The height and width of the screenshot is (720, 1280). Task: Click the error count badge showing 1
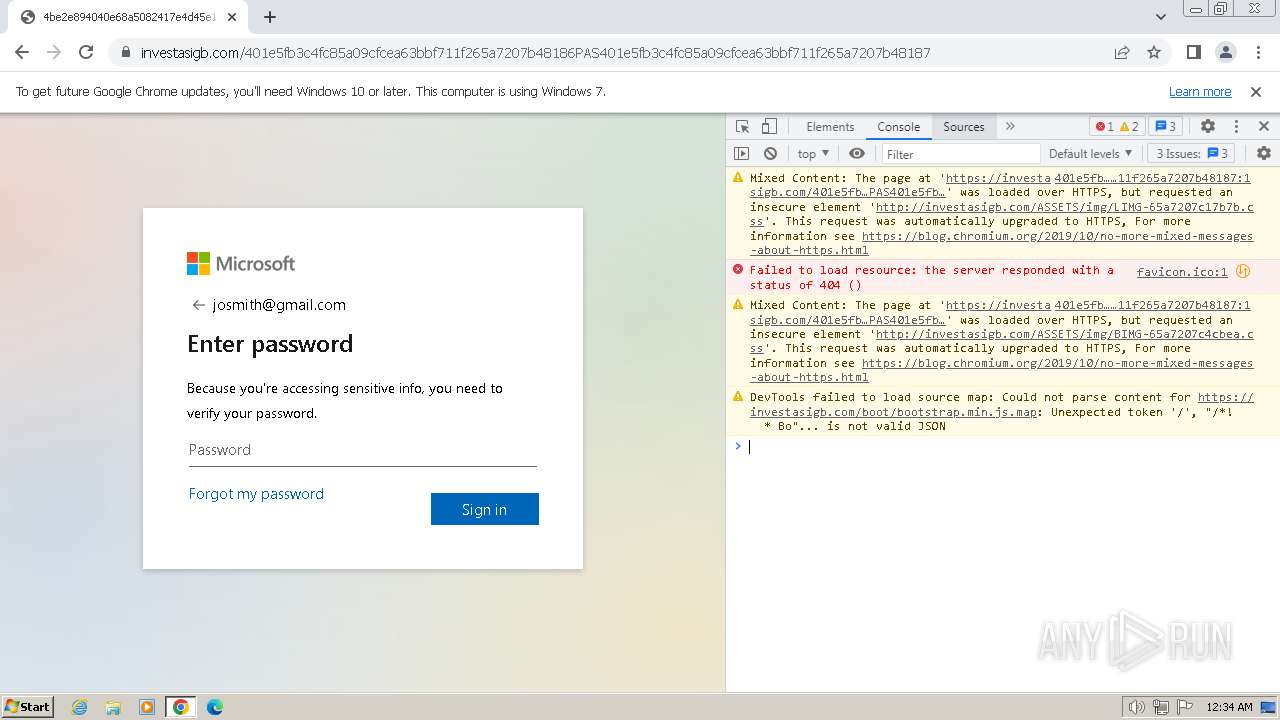coord(1104,126)
